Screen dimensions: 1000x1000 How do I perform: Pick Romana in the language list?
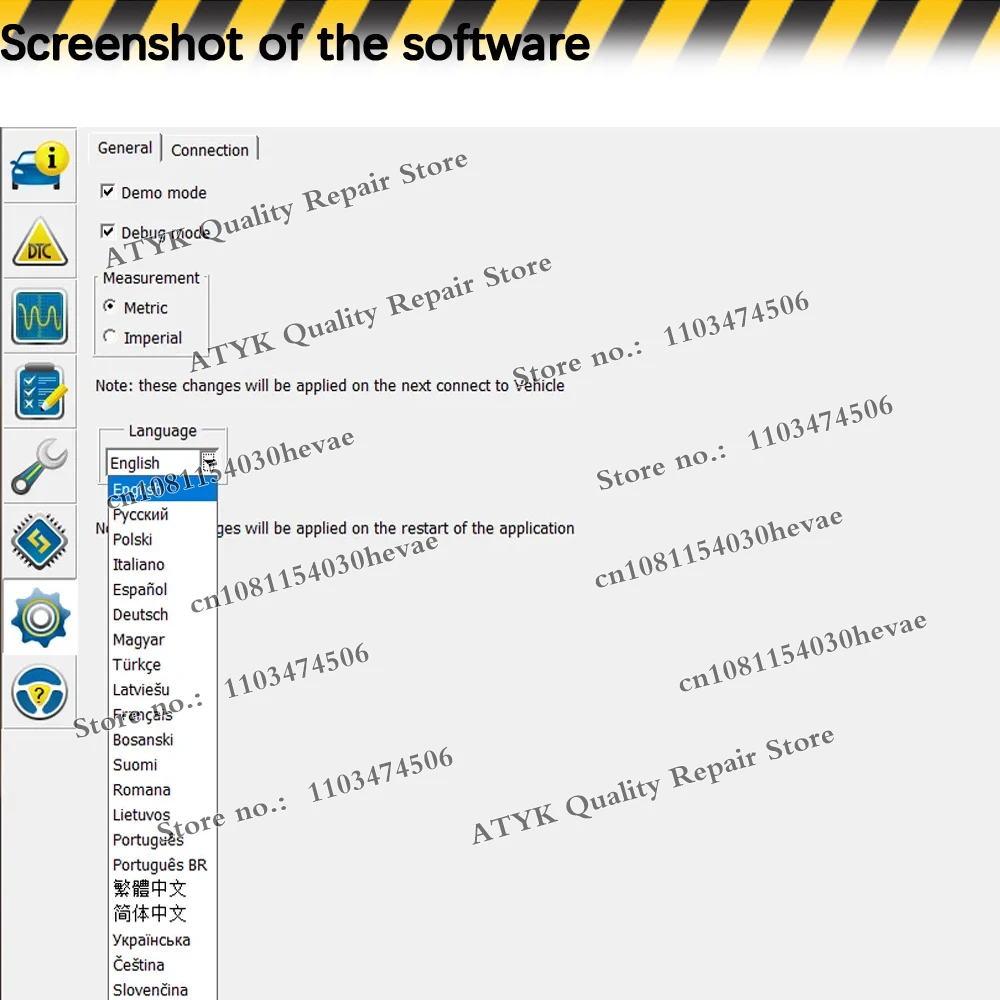coord(163,790)
